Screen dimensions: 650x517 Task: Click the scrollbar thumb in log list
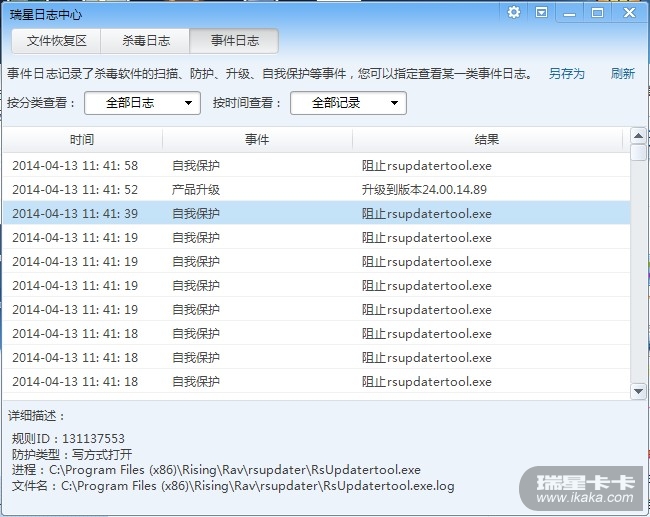638,152
